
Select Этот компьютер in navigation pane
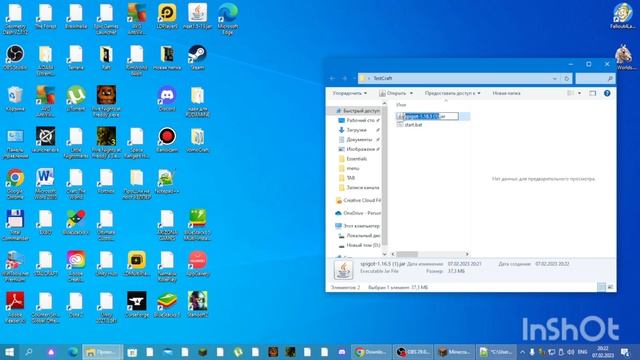[358, 226]
